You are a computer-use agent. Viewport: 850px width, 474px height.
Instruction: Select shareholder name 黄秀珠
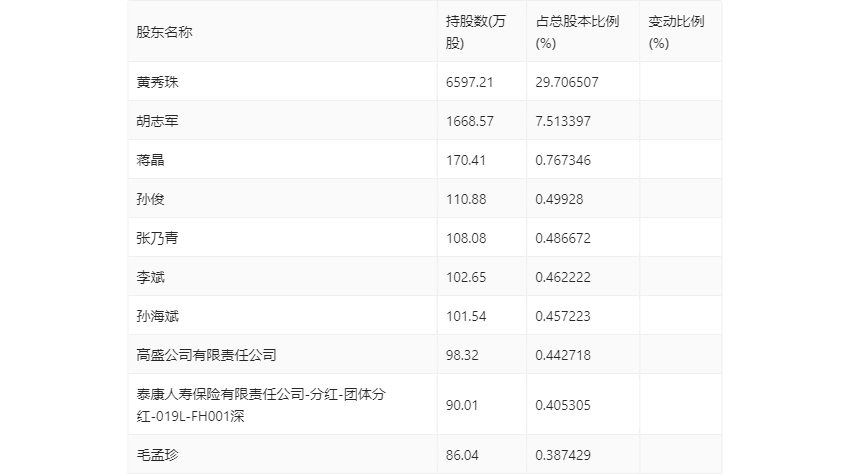157,82
